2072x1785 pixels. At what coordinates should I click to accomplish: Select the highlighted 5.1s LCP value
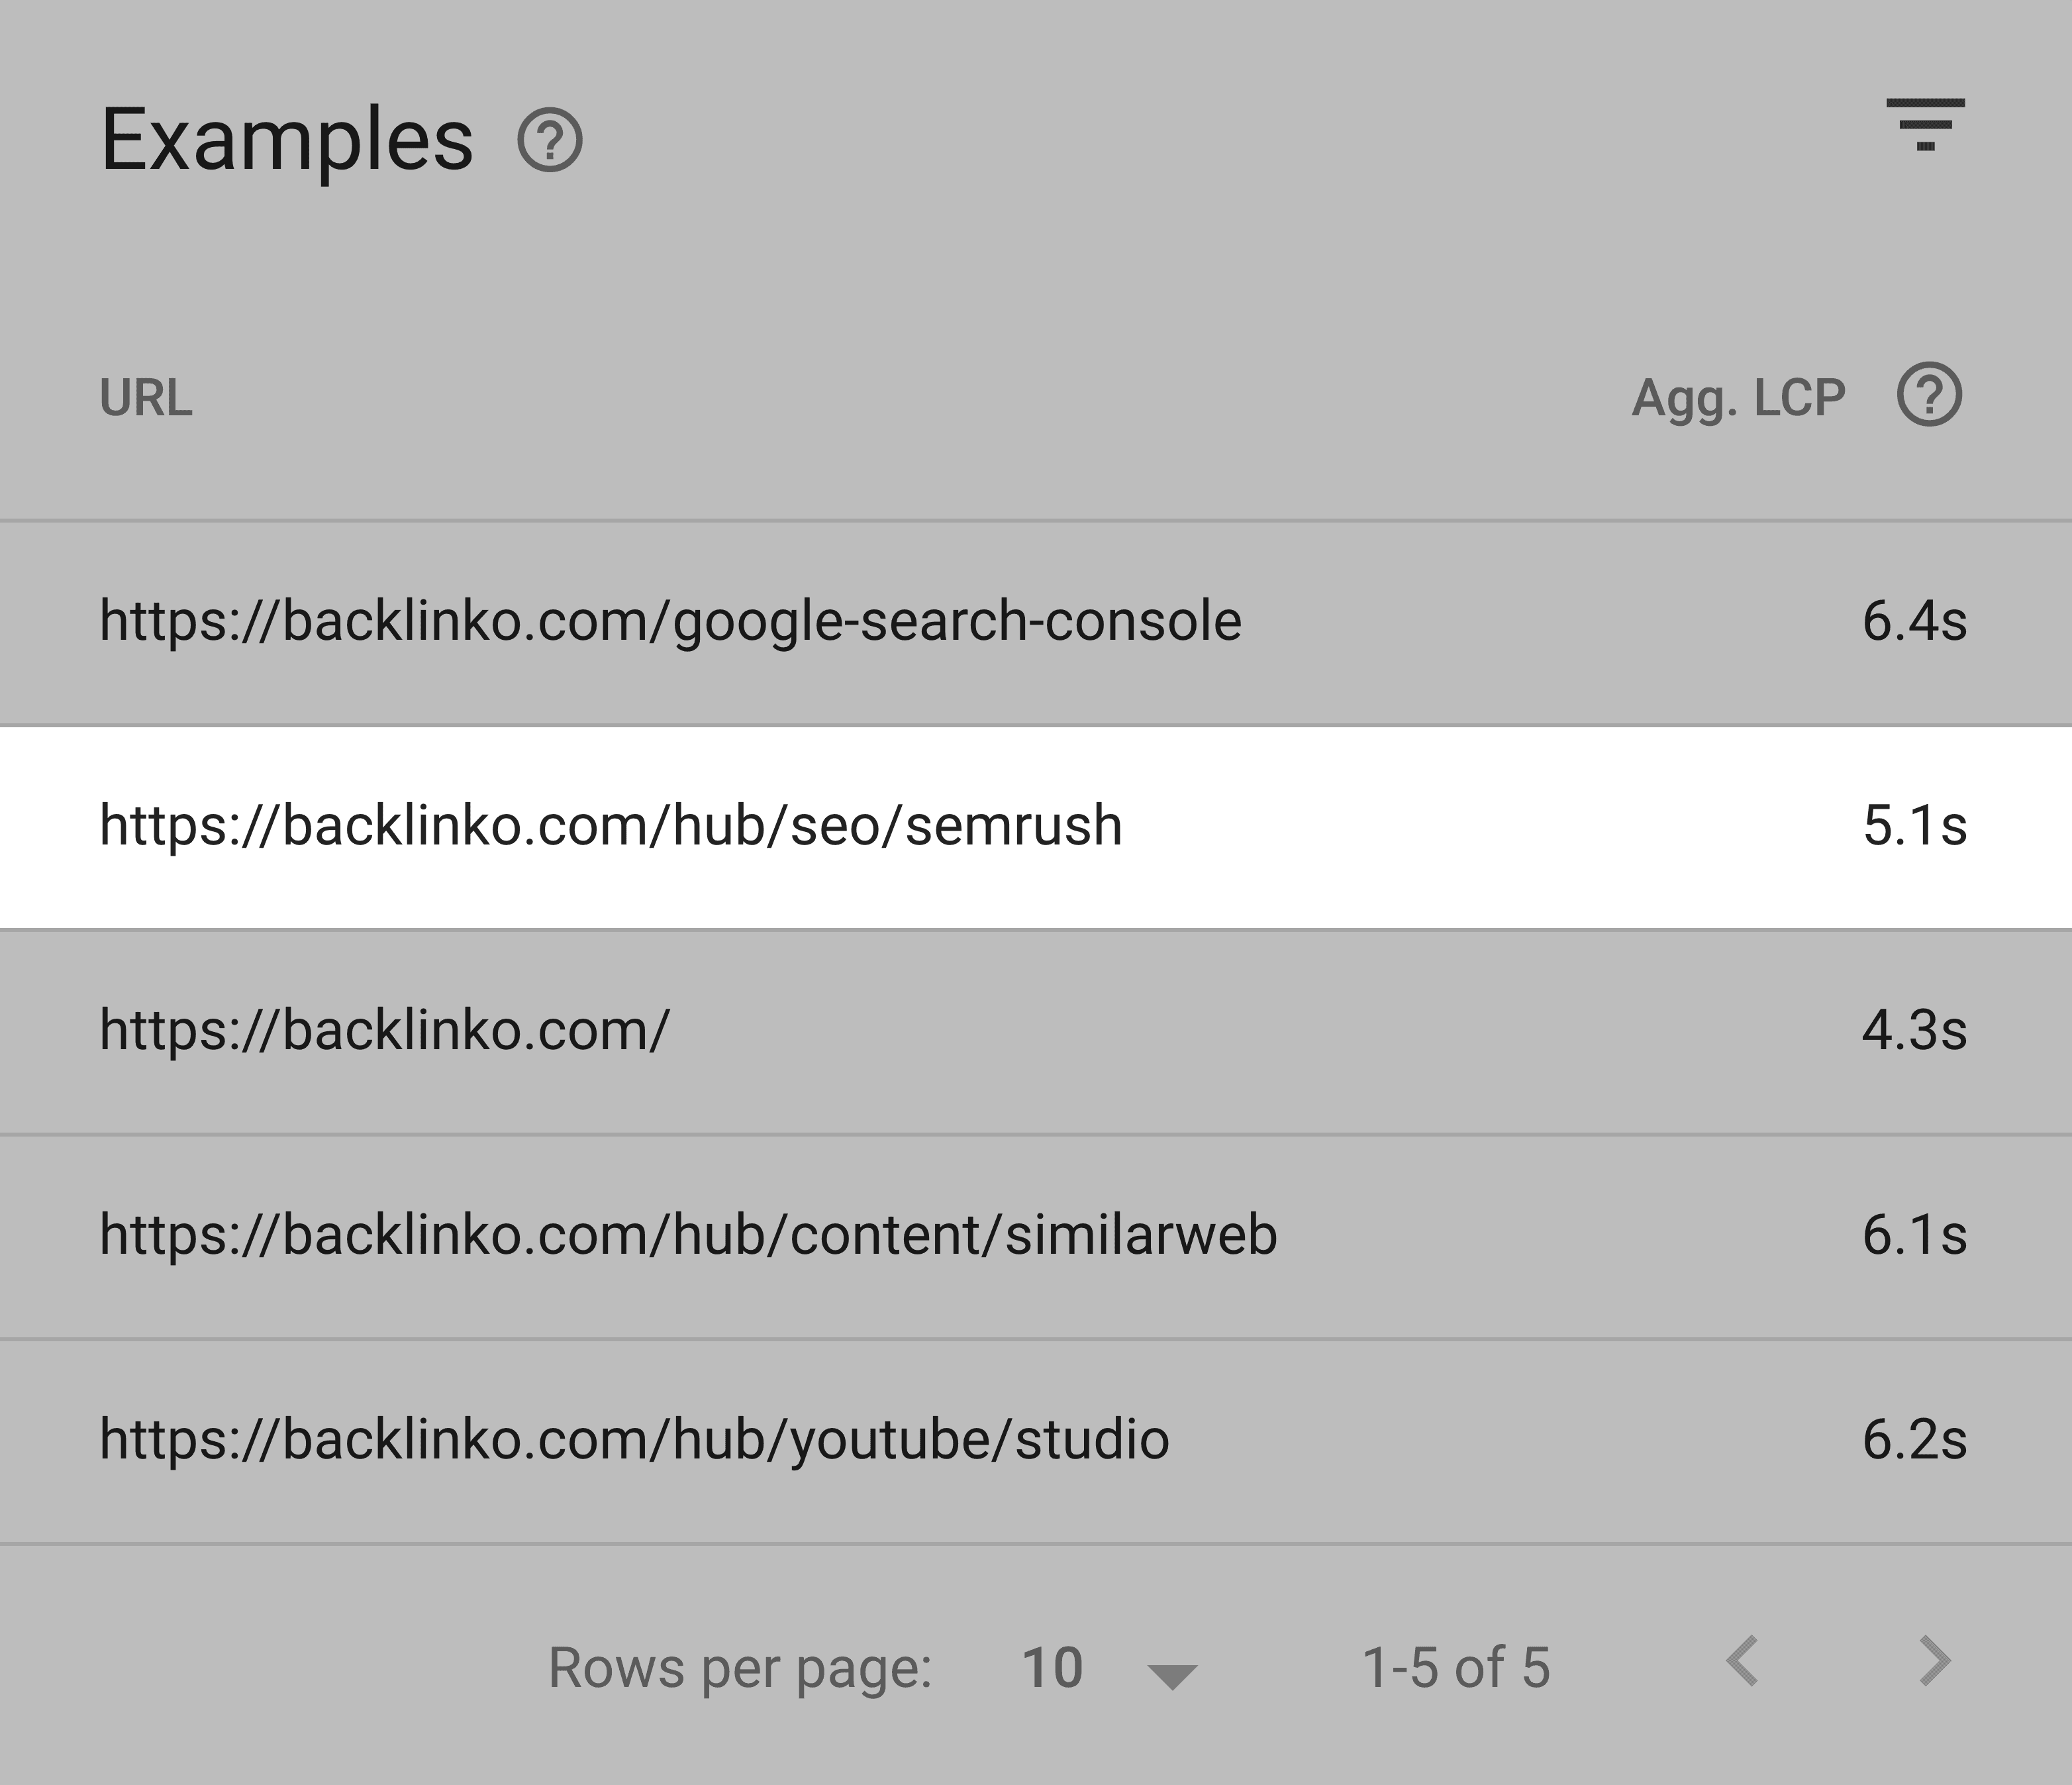1914,826
